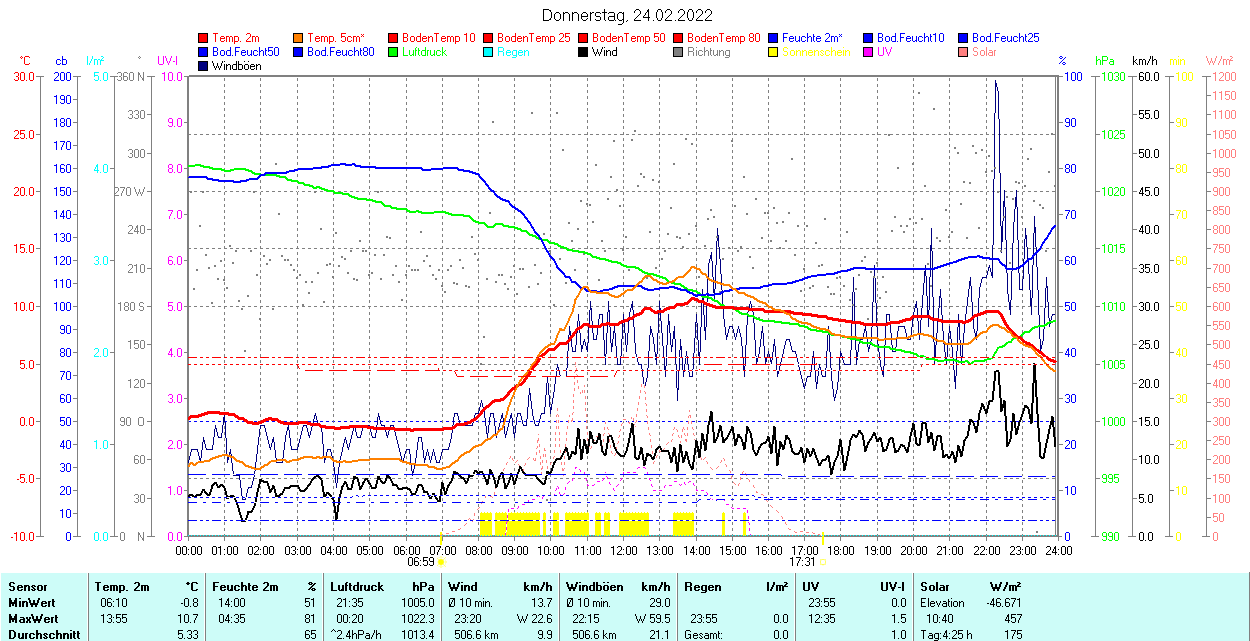Click the Durchschnitt row label in table
The height and width of the screenshot is (641, 1250).
(40, 634)
